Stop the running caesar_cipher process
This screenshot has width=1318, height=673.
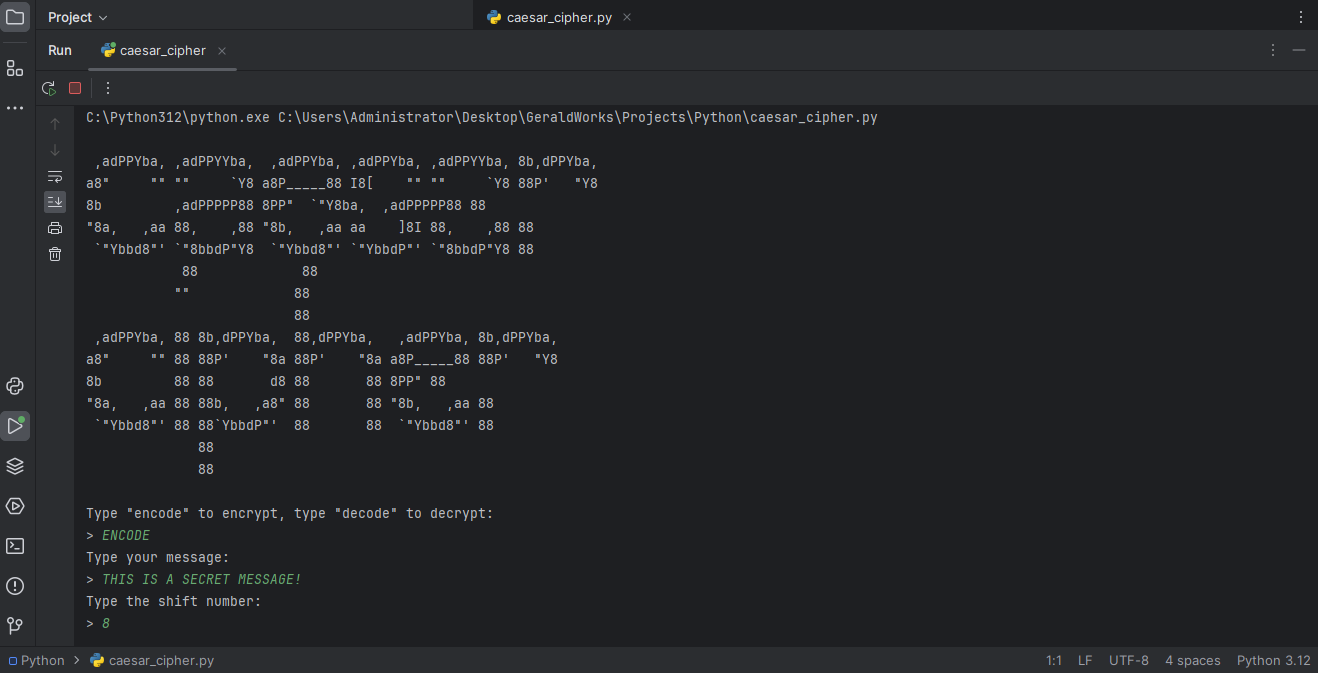pos(75,88)
